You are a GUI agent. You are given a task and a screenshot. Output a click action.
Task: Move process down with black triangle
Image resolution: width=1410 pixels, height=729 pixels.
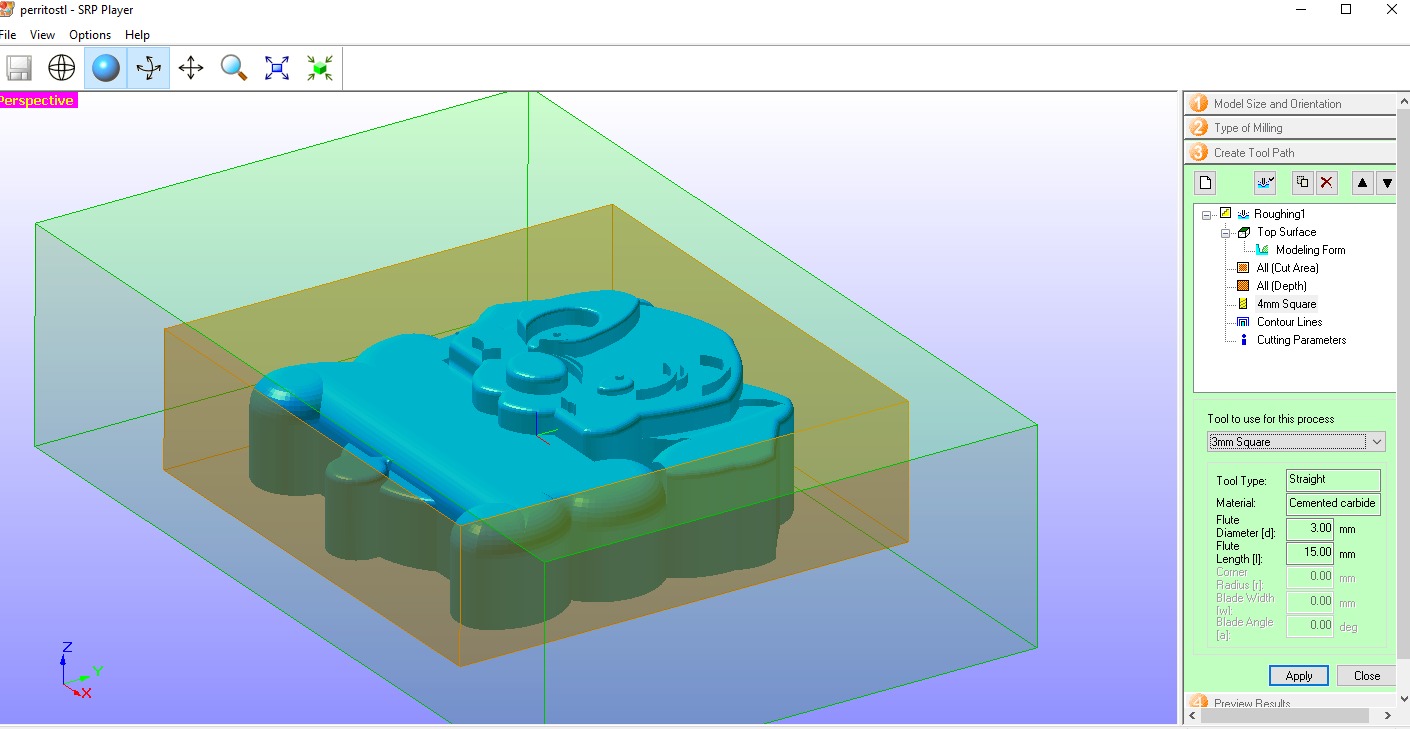point(1386,182)
